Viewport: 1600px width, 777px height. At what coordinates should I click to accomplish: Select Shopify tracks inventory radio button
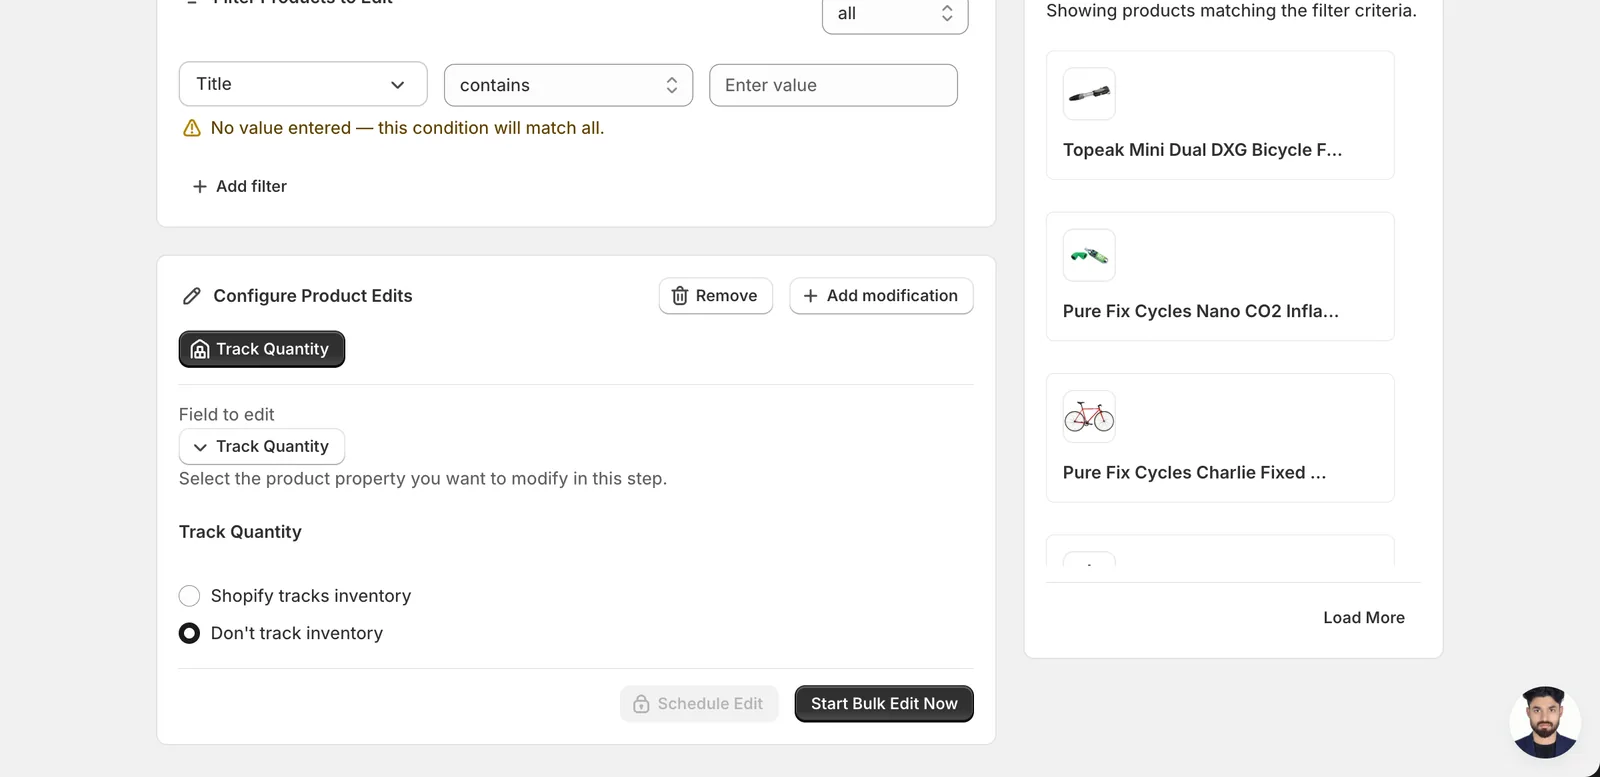click(x=189, y=596)
